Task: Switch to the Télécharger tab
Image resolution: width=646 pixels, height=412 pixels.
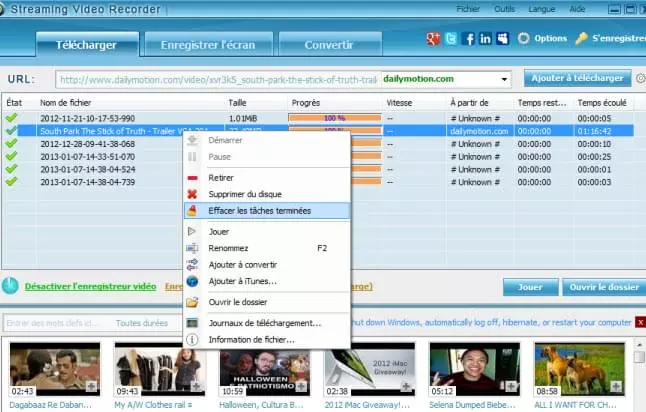Action: click(87, 44)
